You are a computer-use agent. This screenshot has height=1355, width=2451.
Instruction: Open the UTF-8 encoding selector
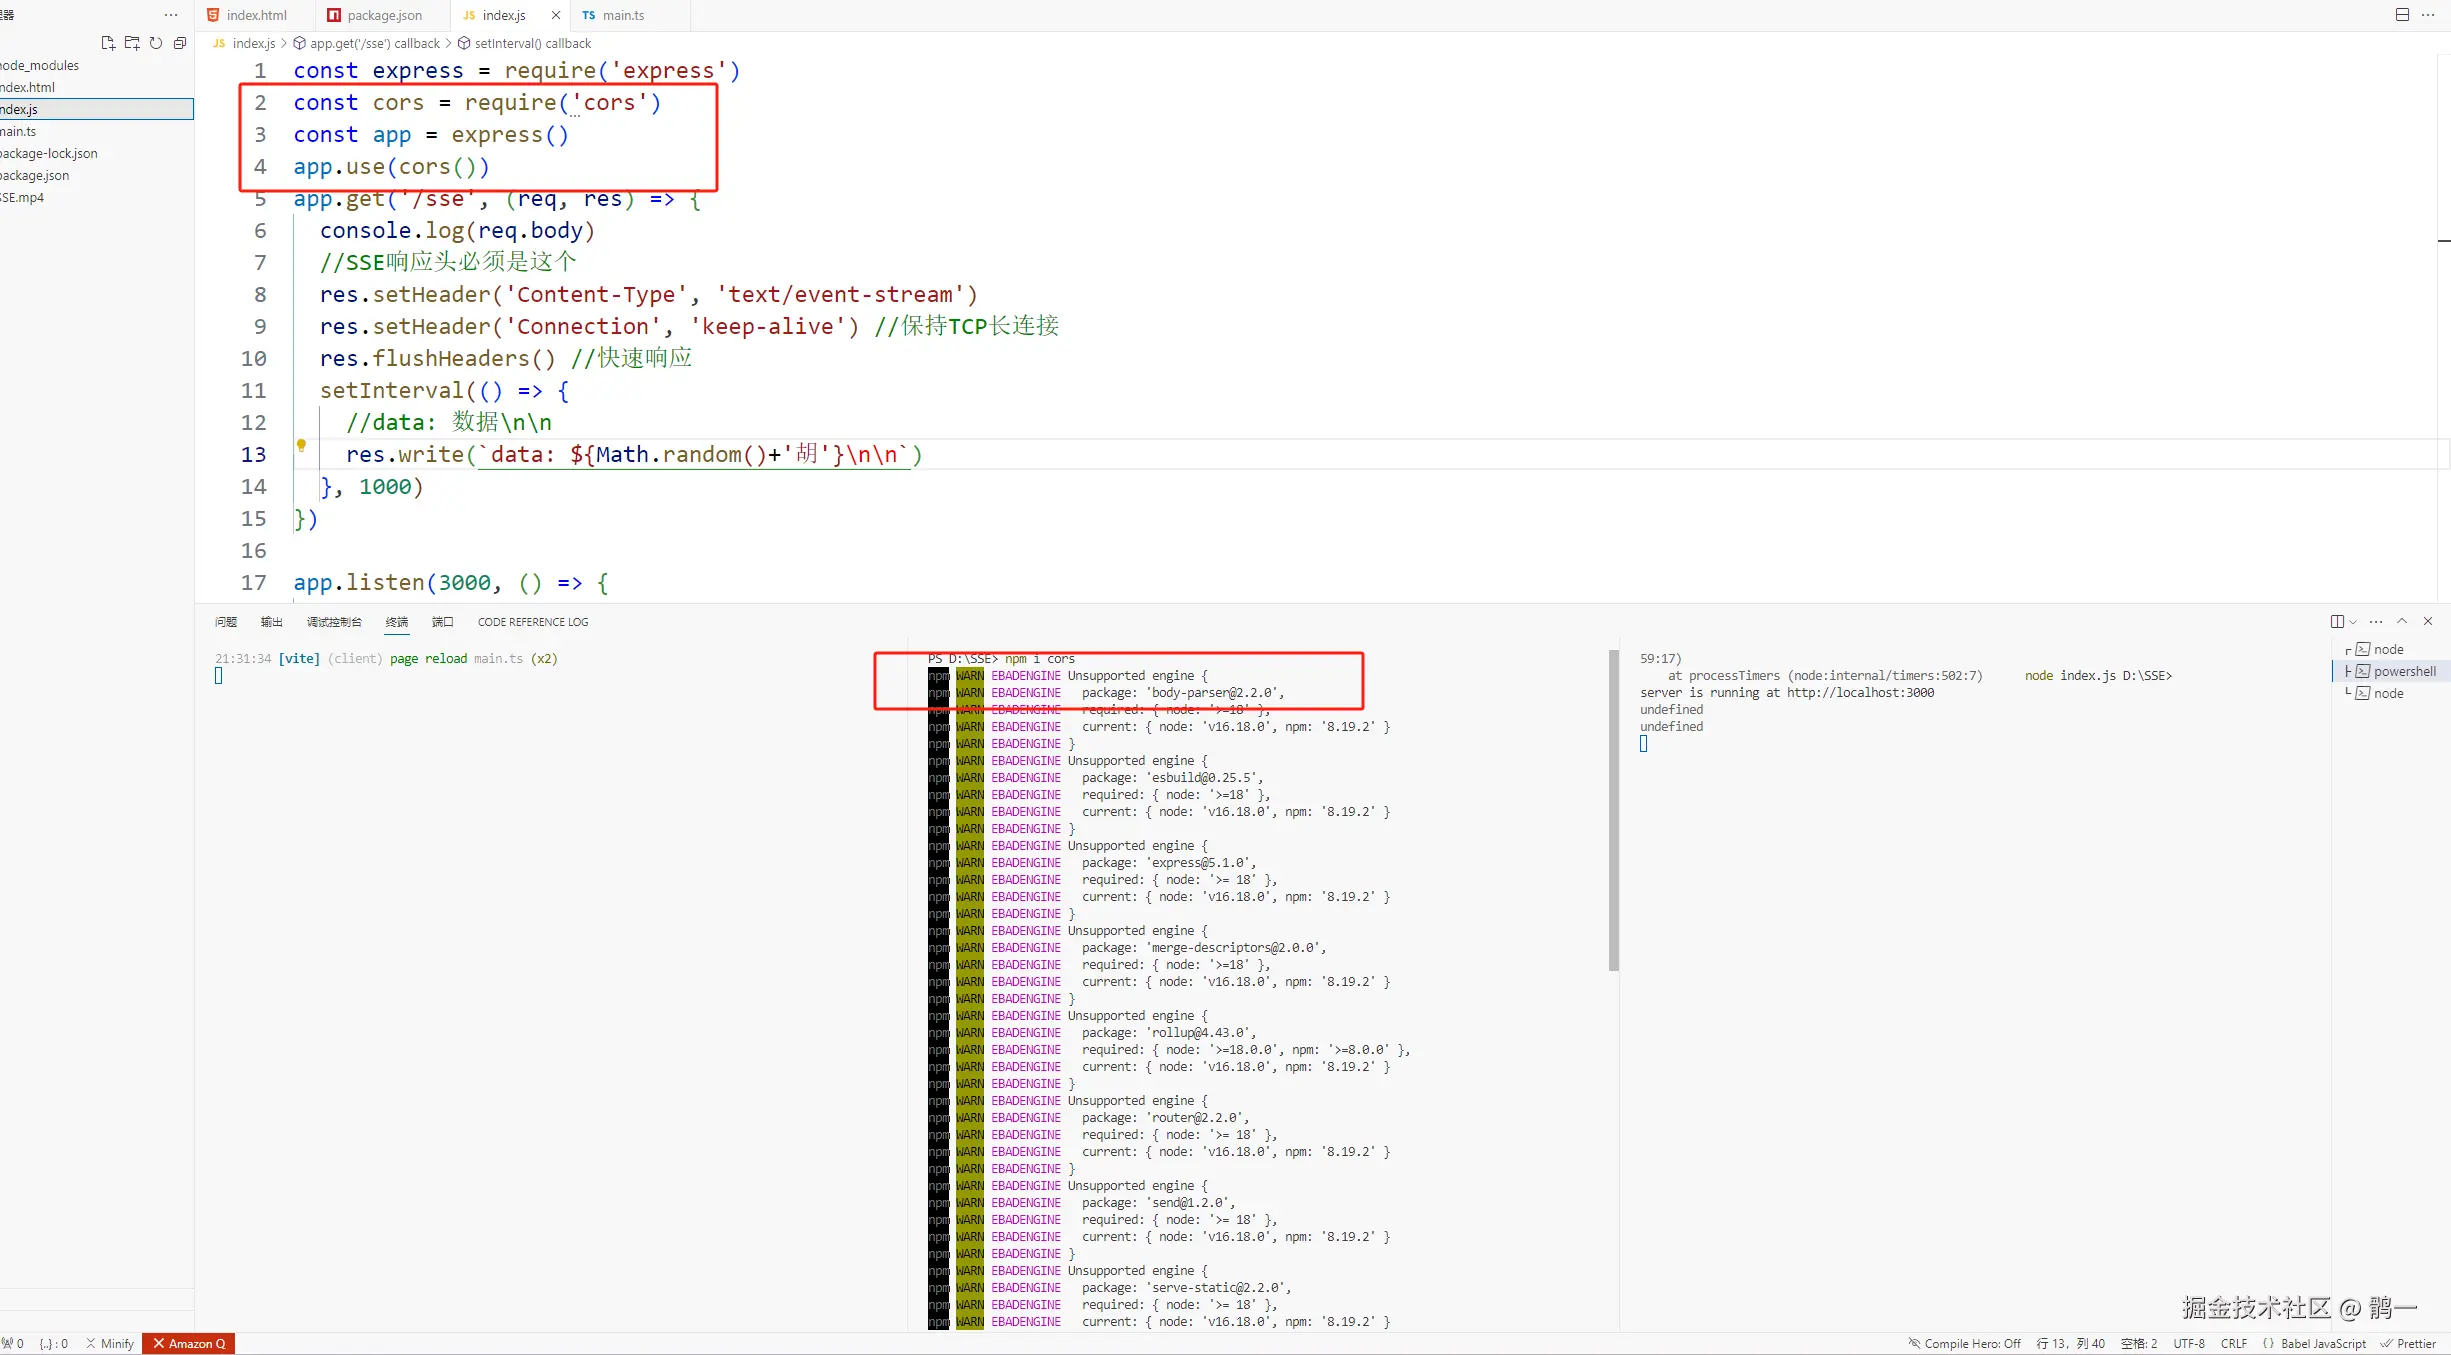click(x=2189, y=1344)
